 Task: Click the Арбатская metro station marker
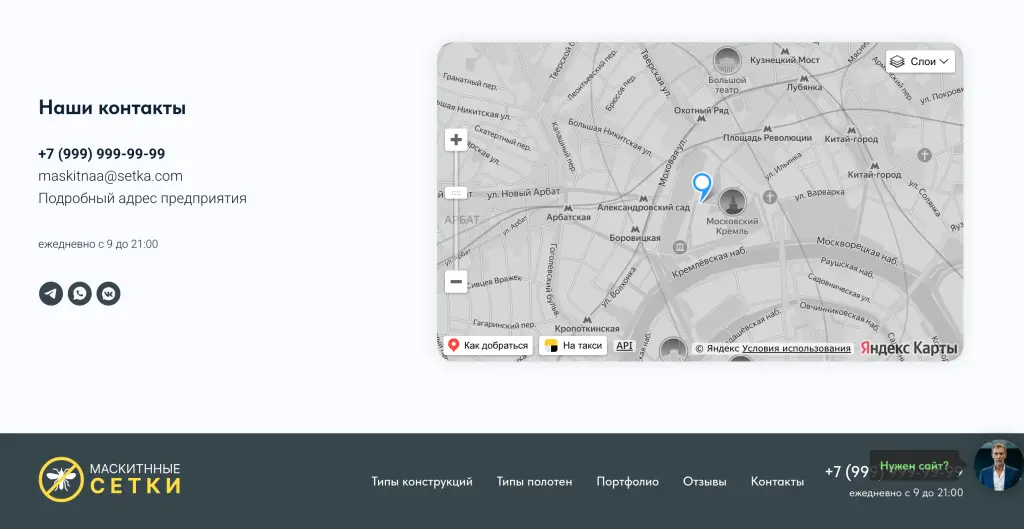click(568, 208)
